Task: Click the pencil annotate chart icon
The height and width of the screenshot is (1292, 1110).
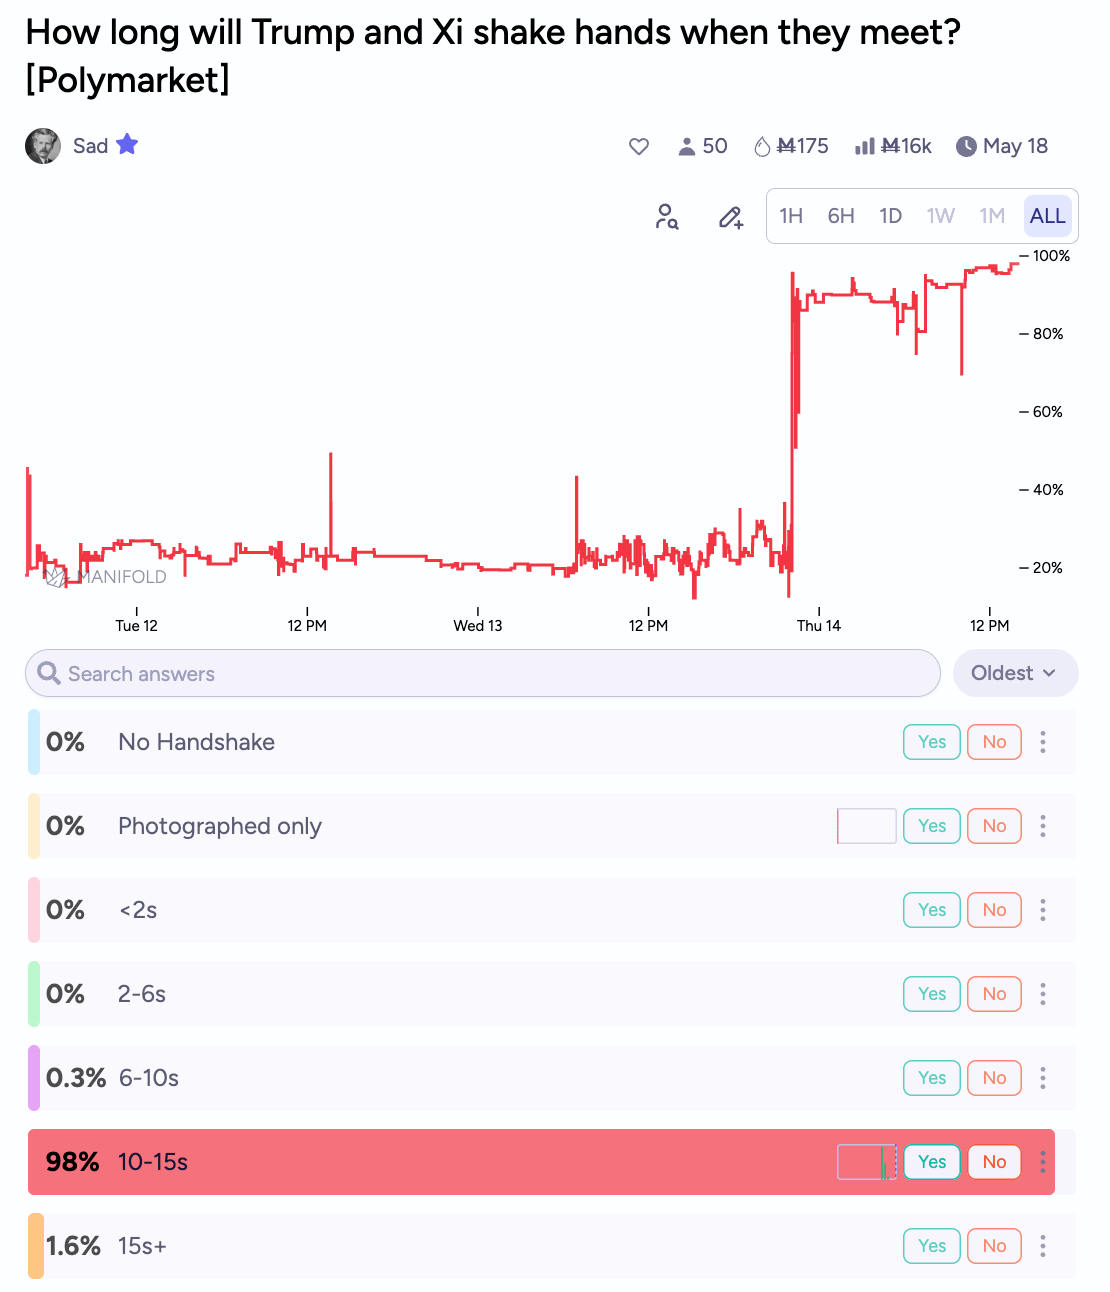Action: point(731,216)
